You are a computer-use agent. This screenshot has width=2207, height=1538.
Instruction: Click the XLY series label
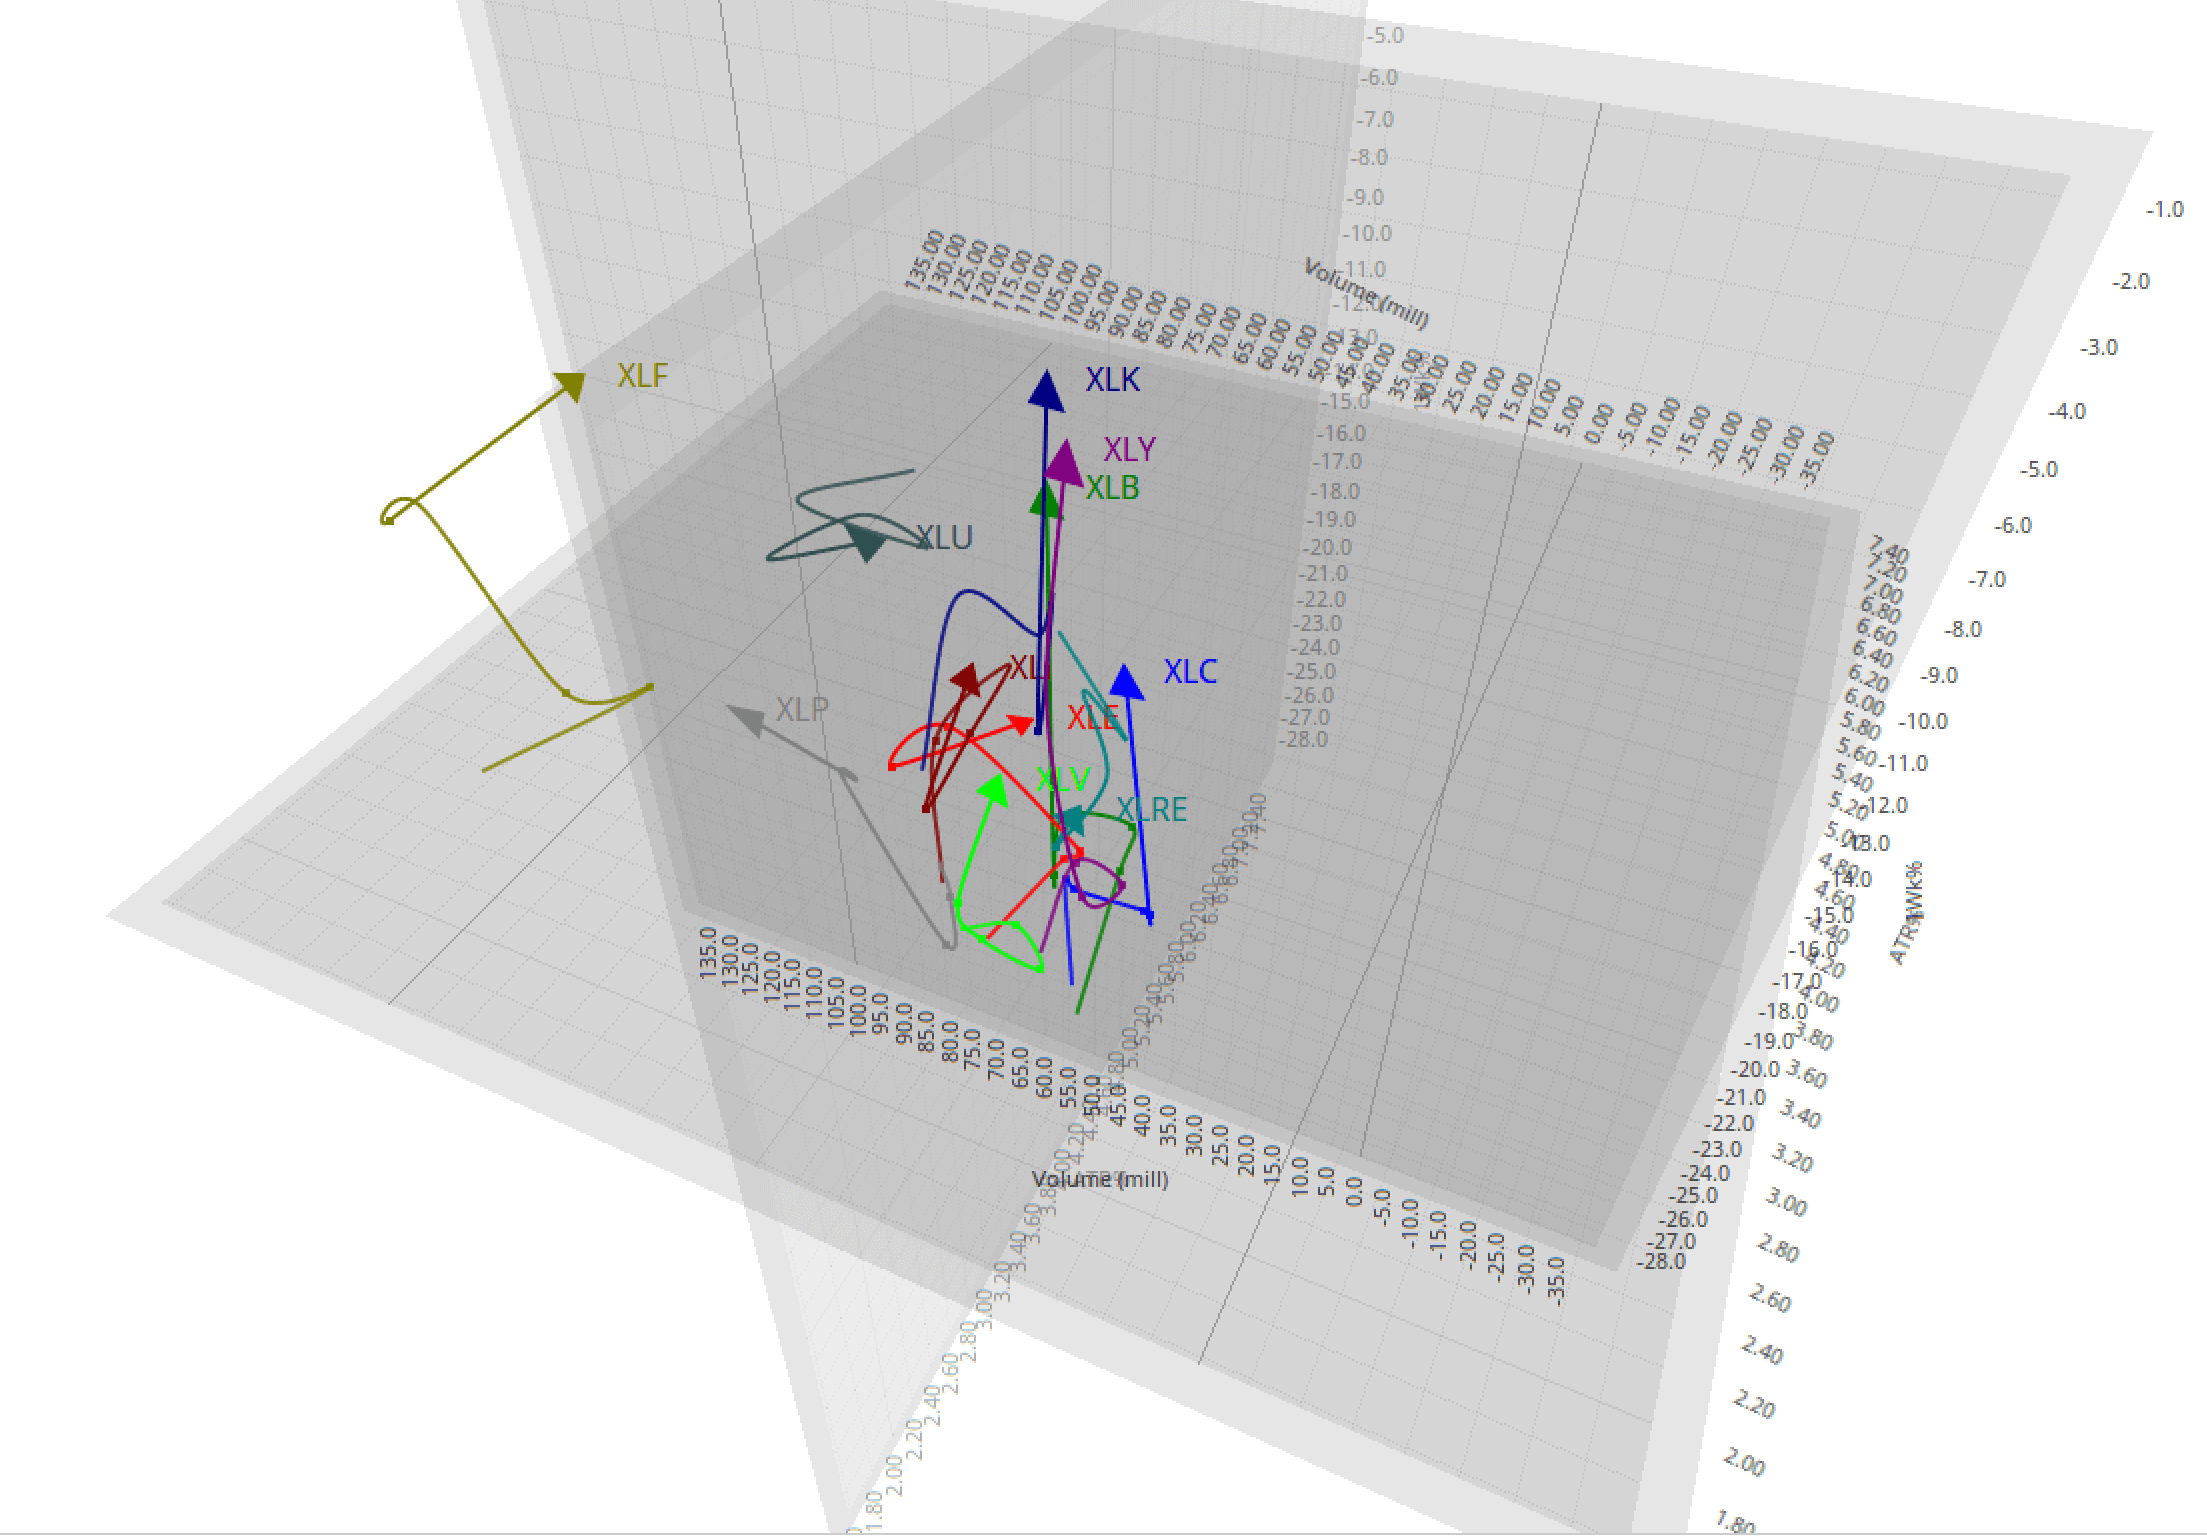1130,450
